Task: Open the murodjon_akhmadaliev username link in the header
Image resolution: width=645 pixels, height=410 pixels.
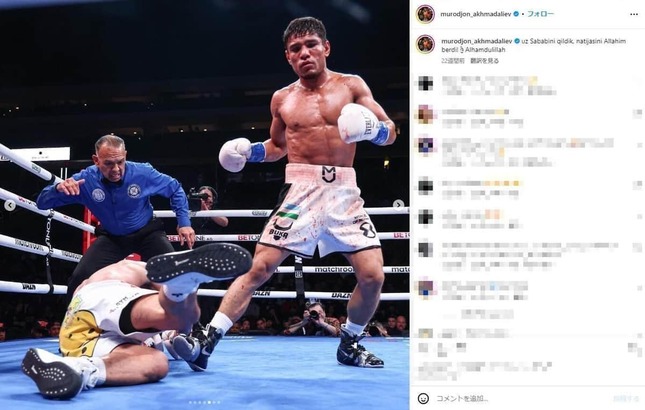Action: pos(476,14)
